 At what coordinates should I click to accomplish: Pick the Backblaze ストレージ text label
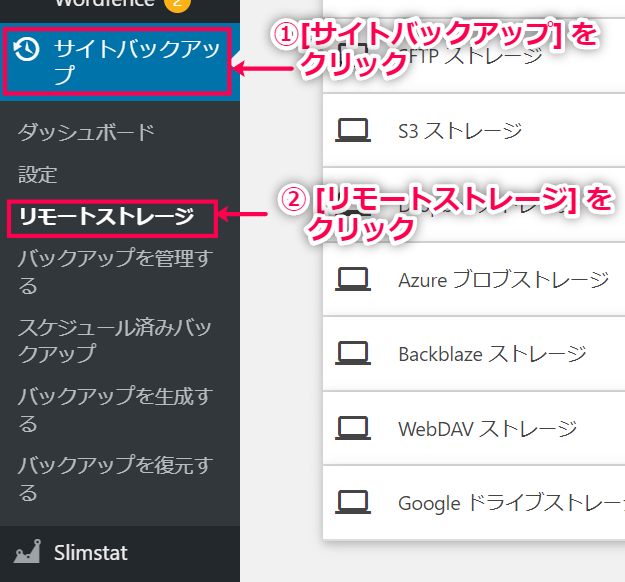point(492,354)
